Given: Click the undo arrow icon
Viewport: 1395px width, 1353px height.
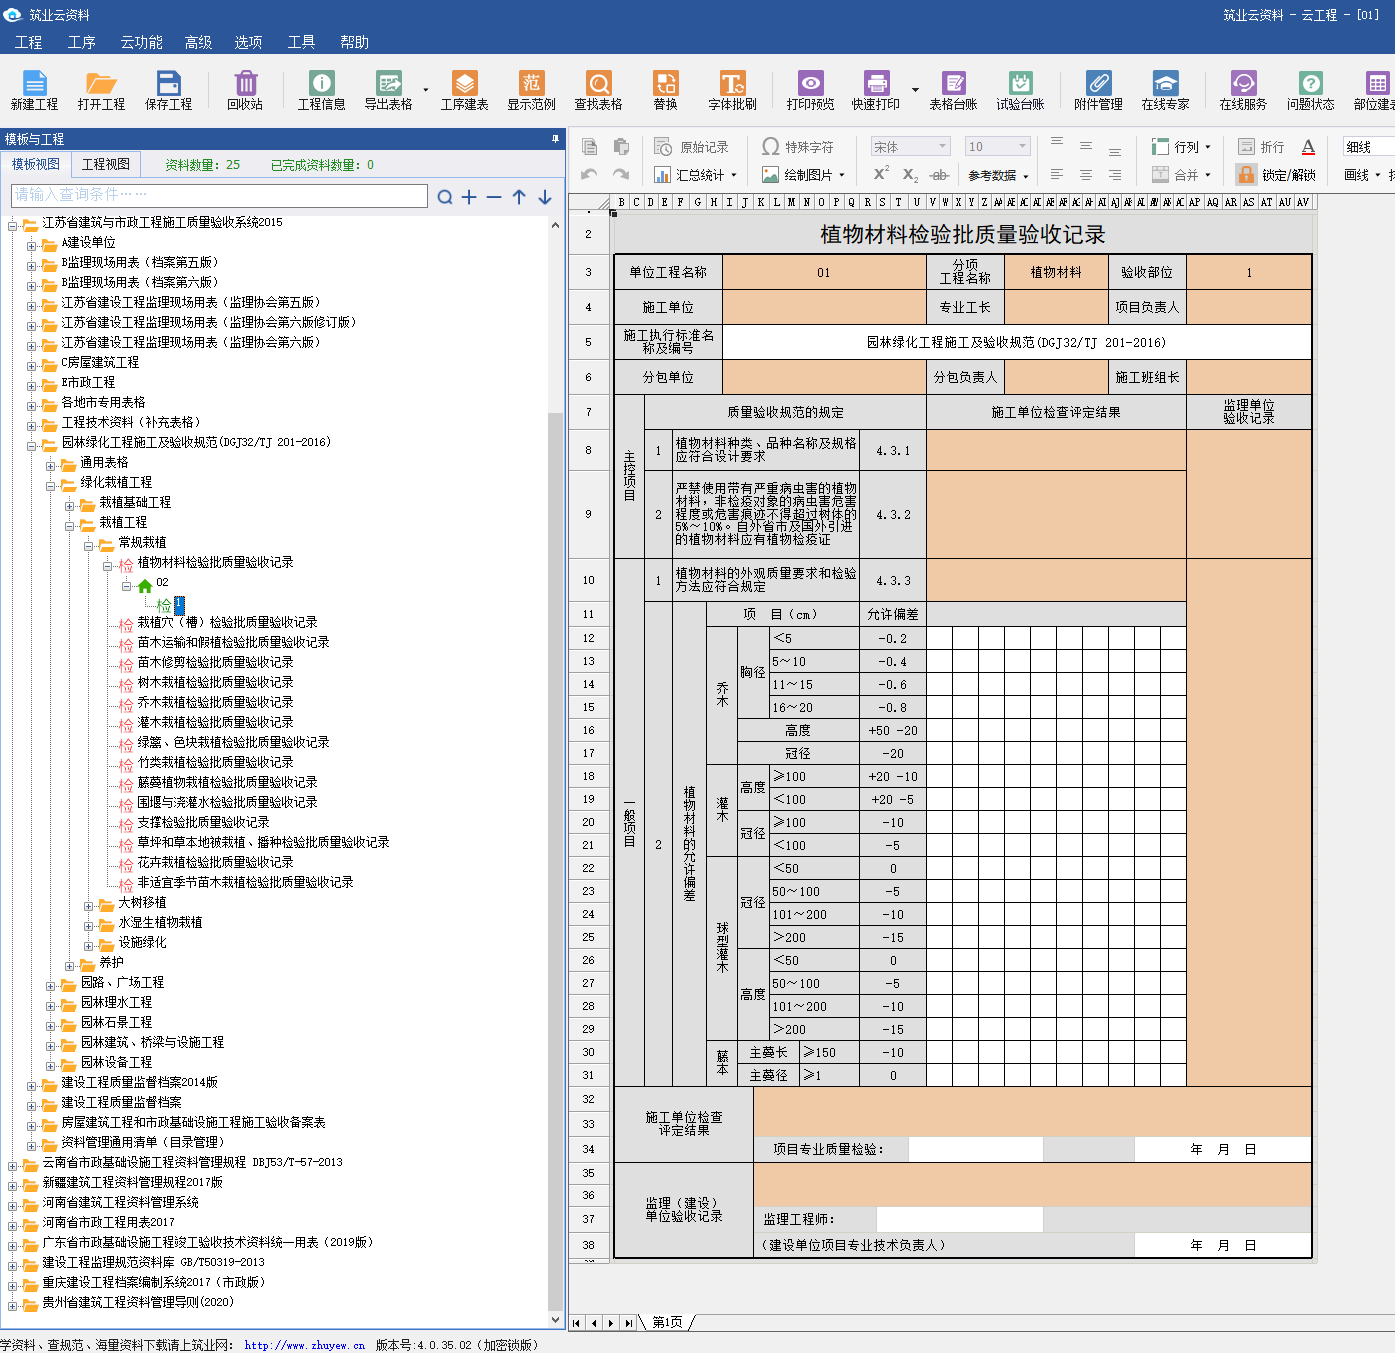Looking at the screenshot, I should (x=590, y=174).
